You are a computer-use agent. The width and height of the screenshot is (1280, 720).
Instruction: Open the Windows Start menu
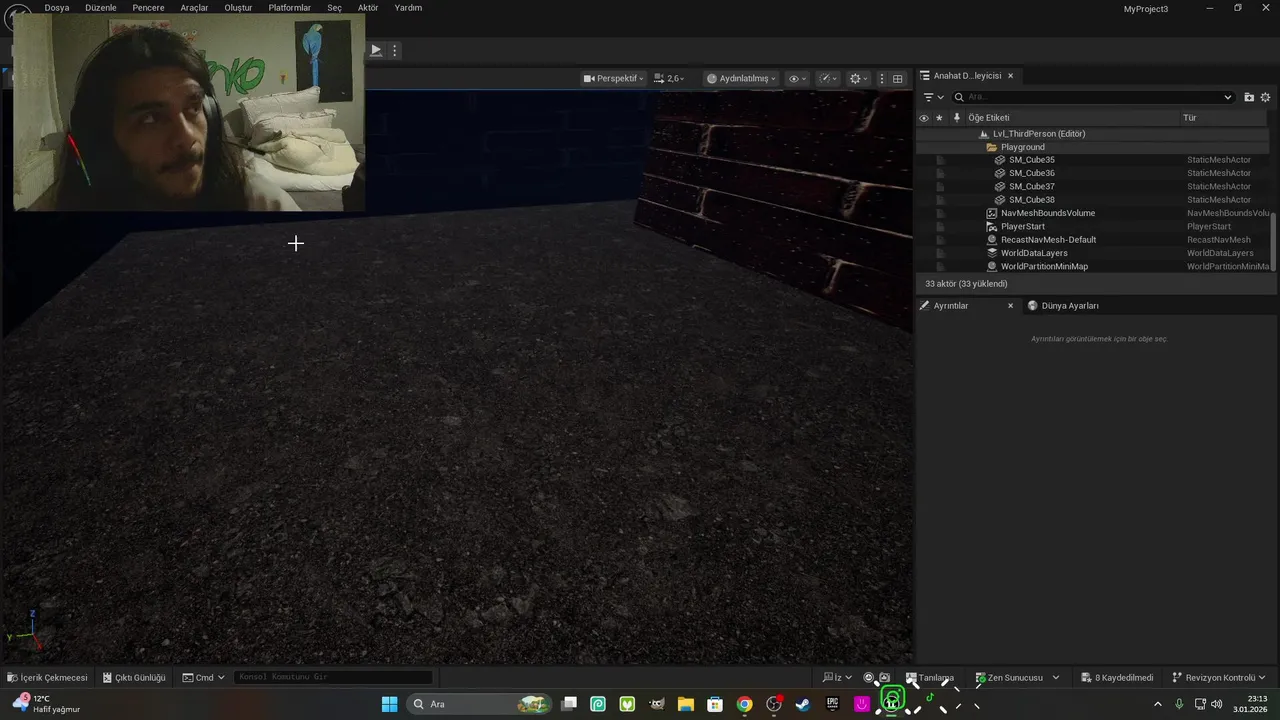(x=390, y=704)
